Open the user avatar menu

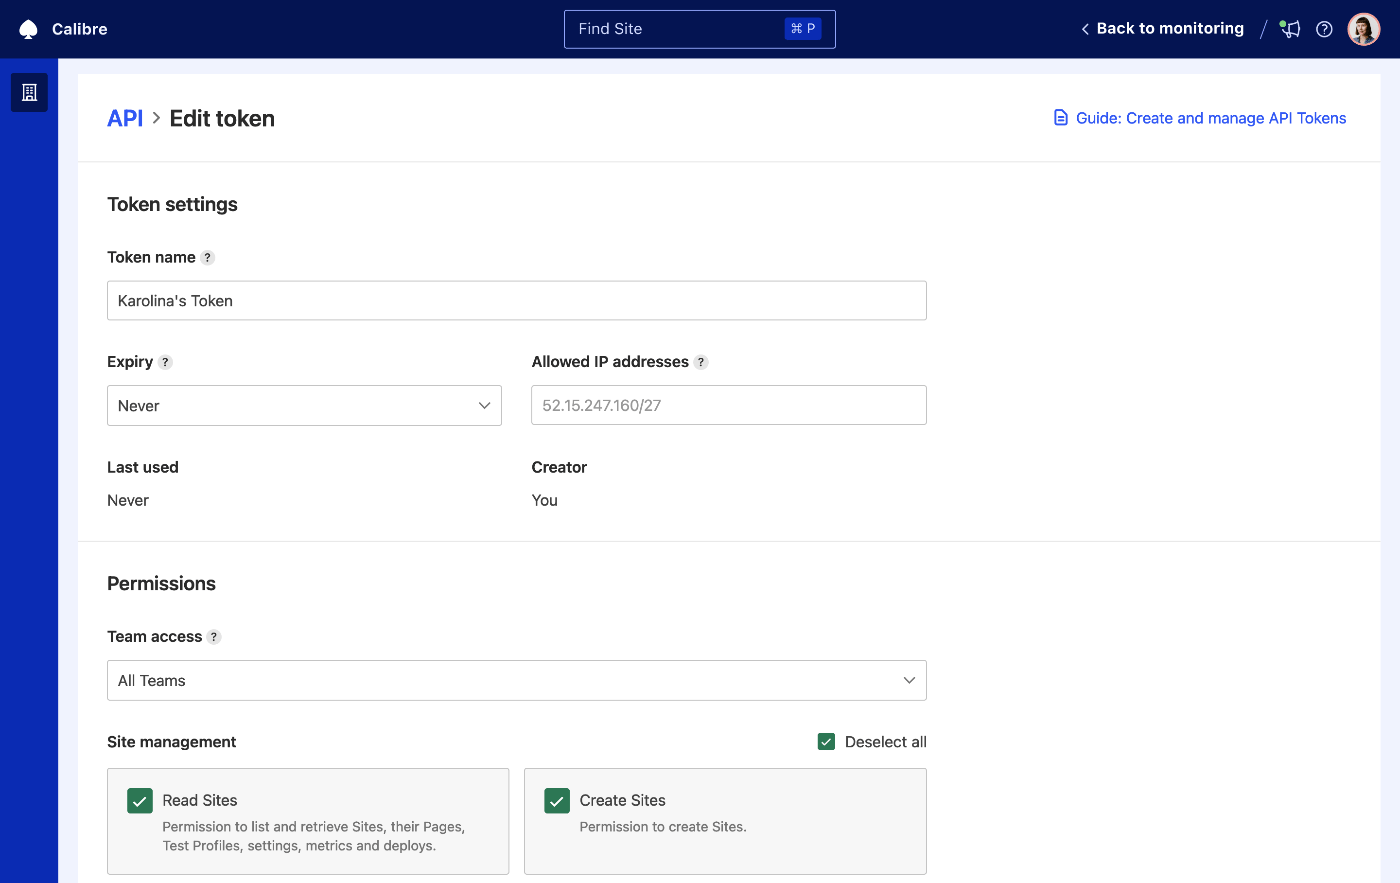pos(1364,28)
